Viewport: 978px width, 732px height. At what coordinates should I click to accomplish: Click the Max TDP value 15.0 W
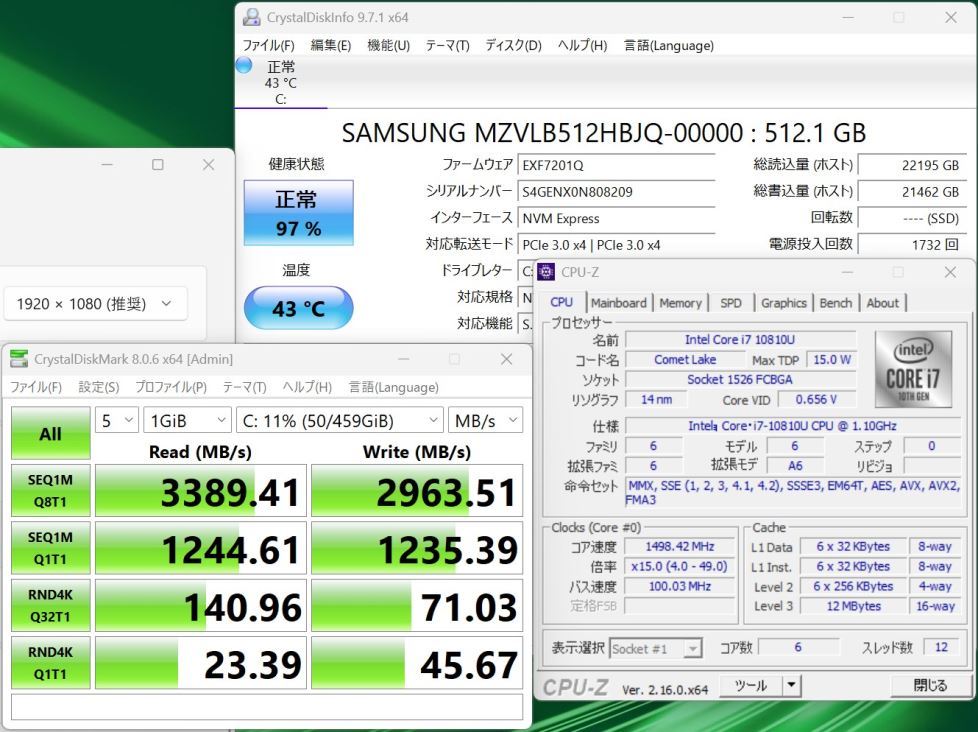coord(832,359)
